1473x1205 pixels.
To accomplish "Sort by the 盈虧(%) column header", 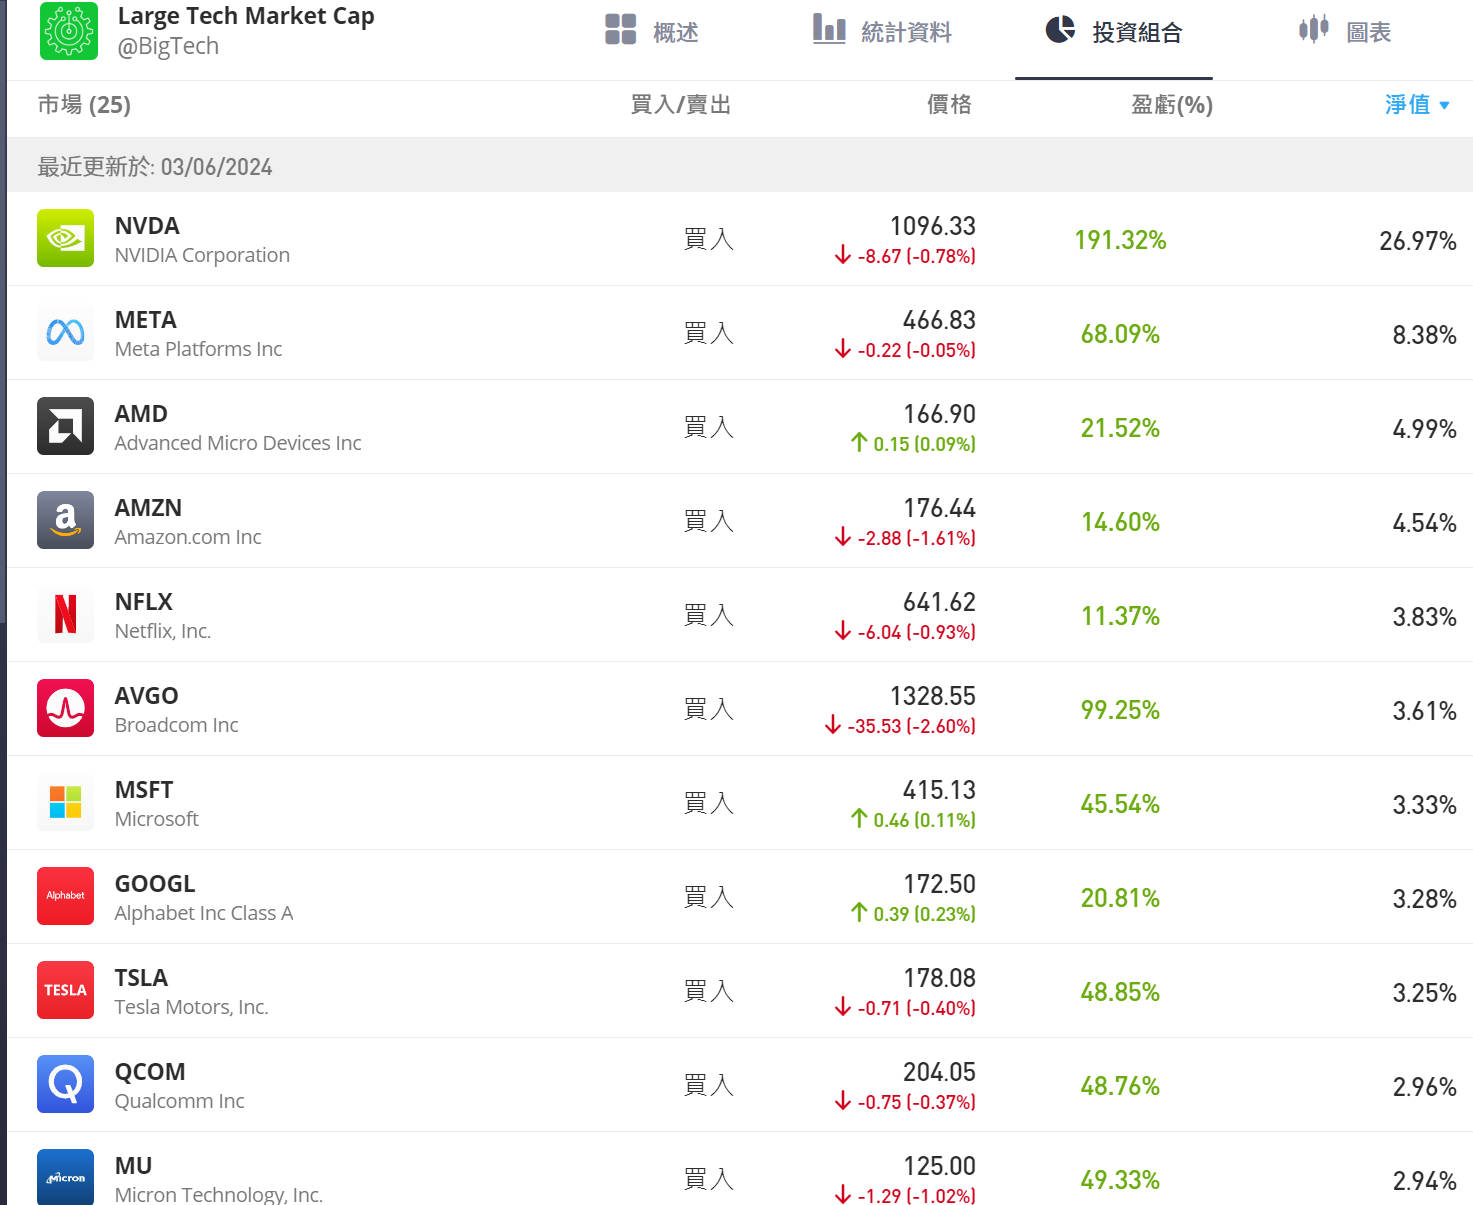I will tap(1172, 105).
